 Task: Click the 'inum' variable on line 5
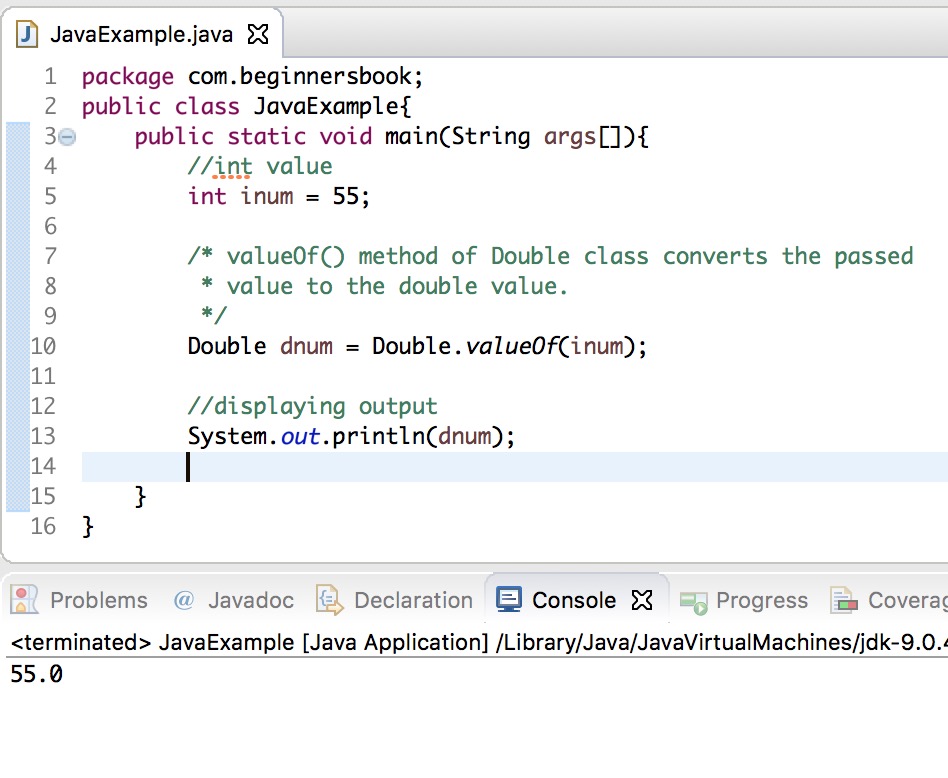tap(267, 196)
